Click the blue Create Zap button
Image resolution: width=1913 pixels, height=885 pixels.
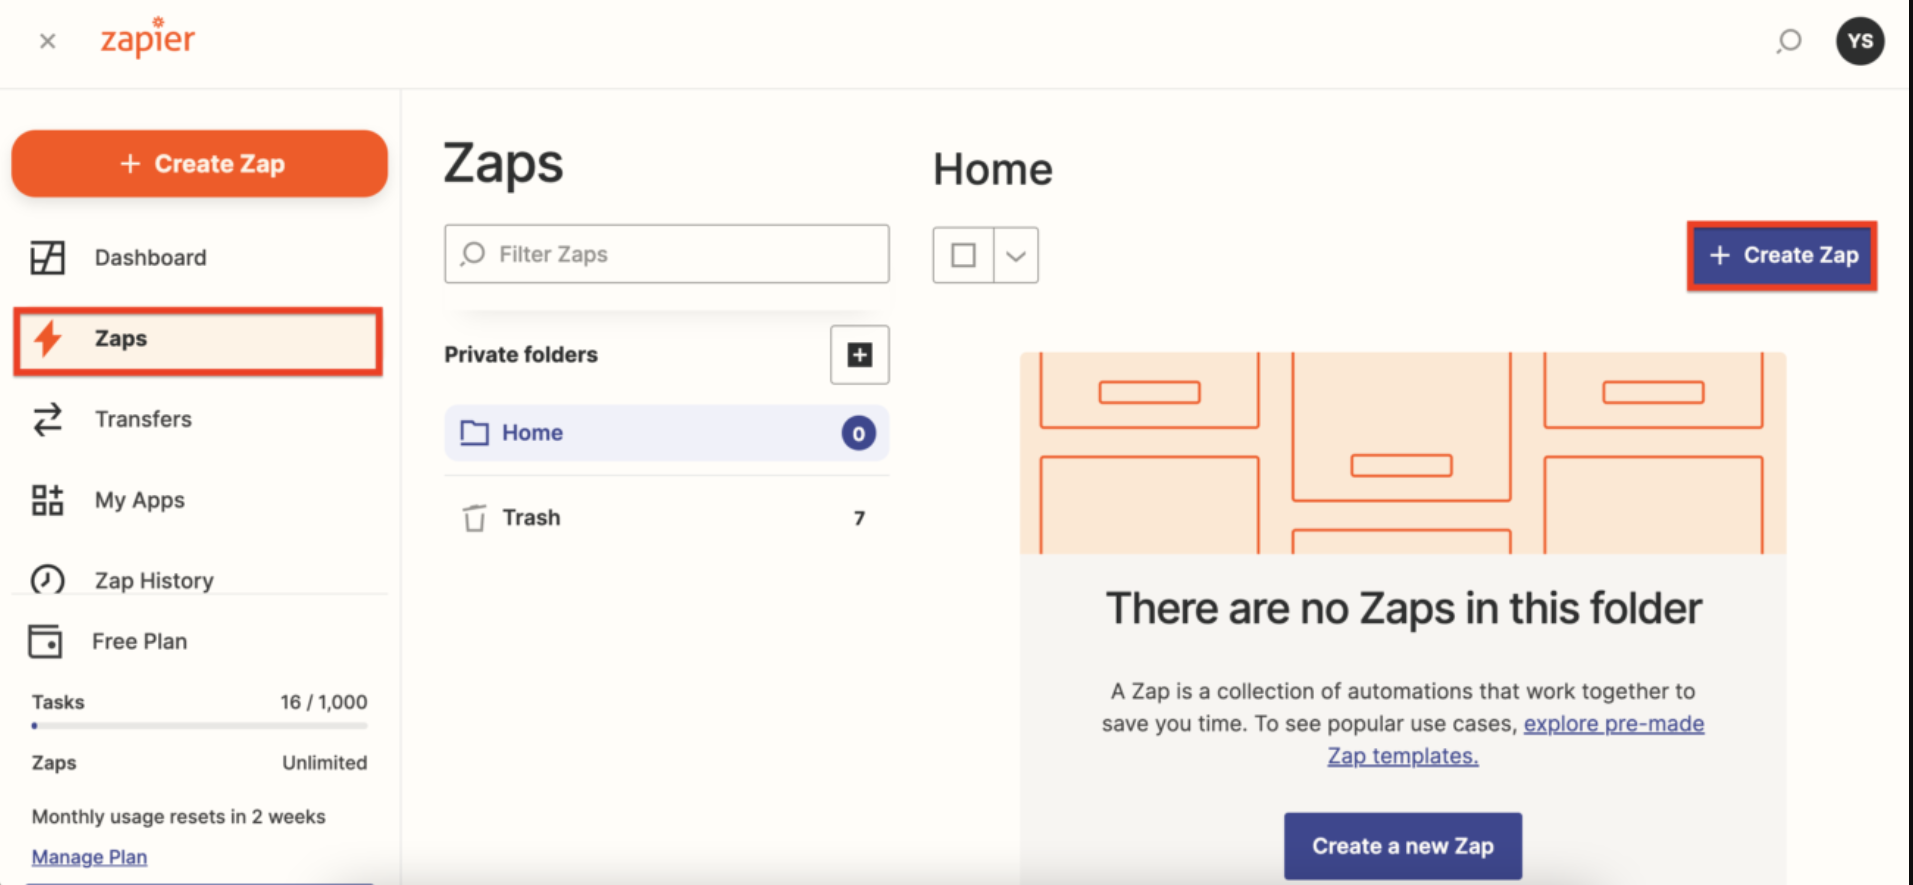click(1782, 256)
